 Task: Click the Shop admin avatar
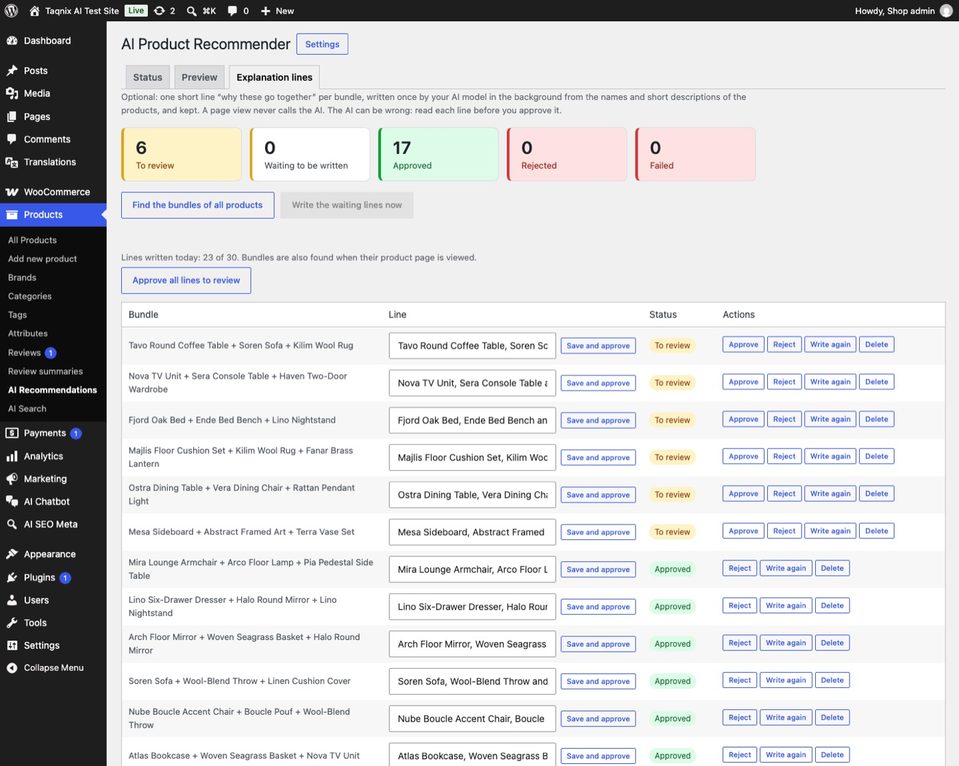(x=946, y=10)
